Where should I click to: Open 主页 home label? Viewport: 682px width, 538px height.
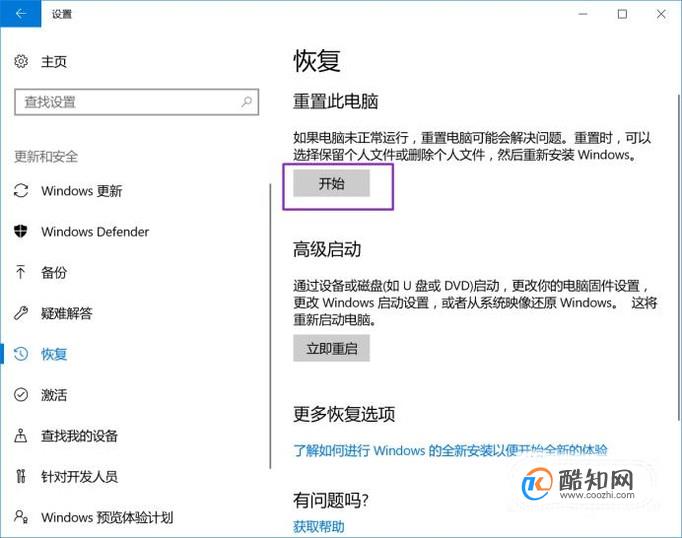pyautogui.click(x=54, y=62)
